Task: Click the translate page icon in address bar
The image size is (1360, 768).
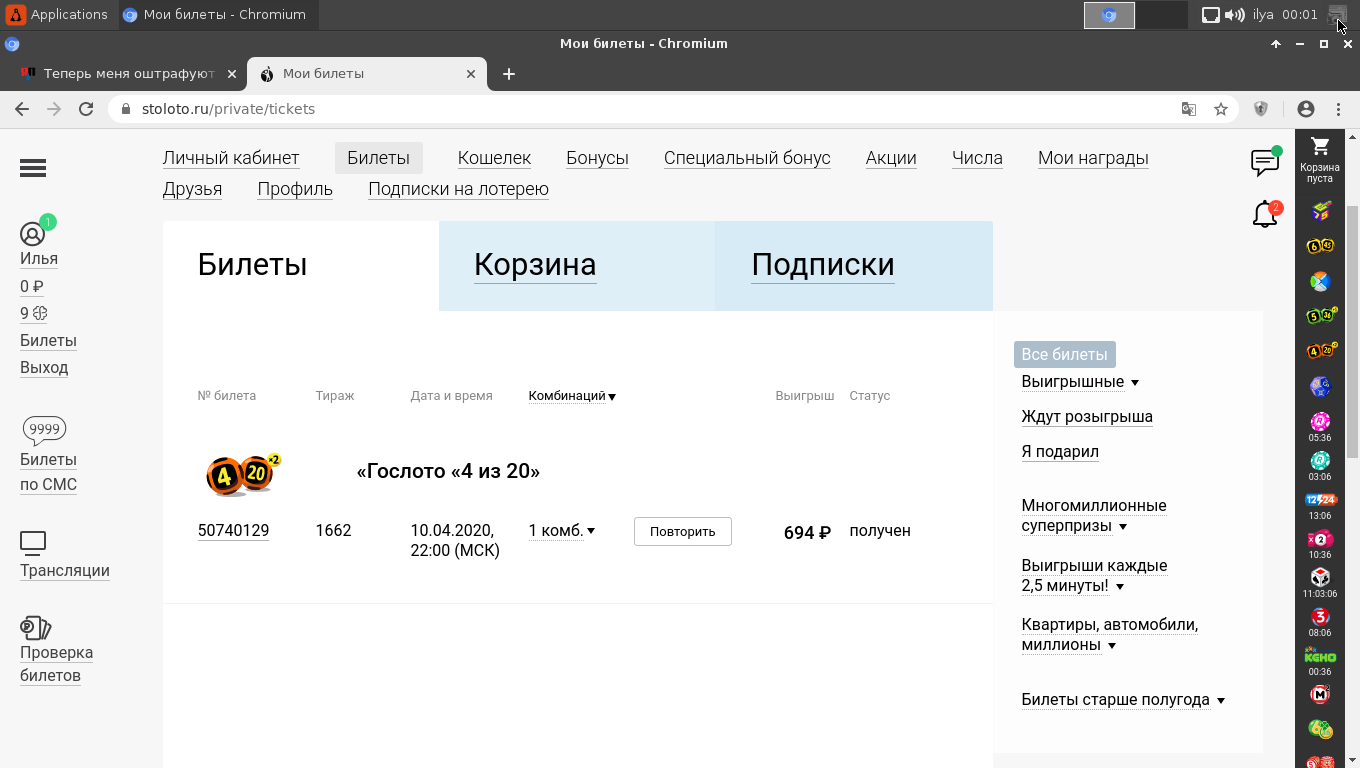Action: pos(1189,109)
